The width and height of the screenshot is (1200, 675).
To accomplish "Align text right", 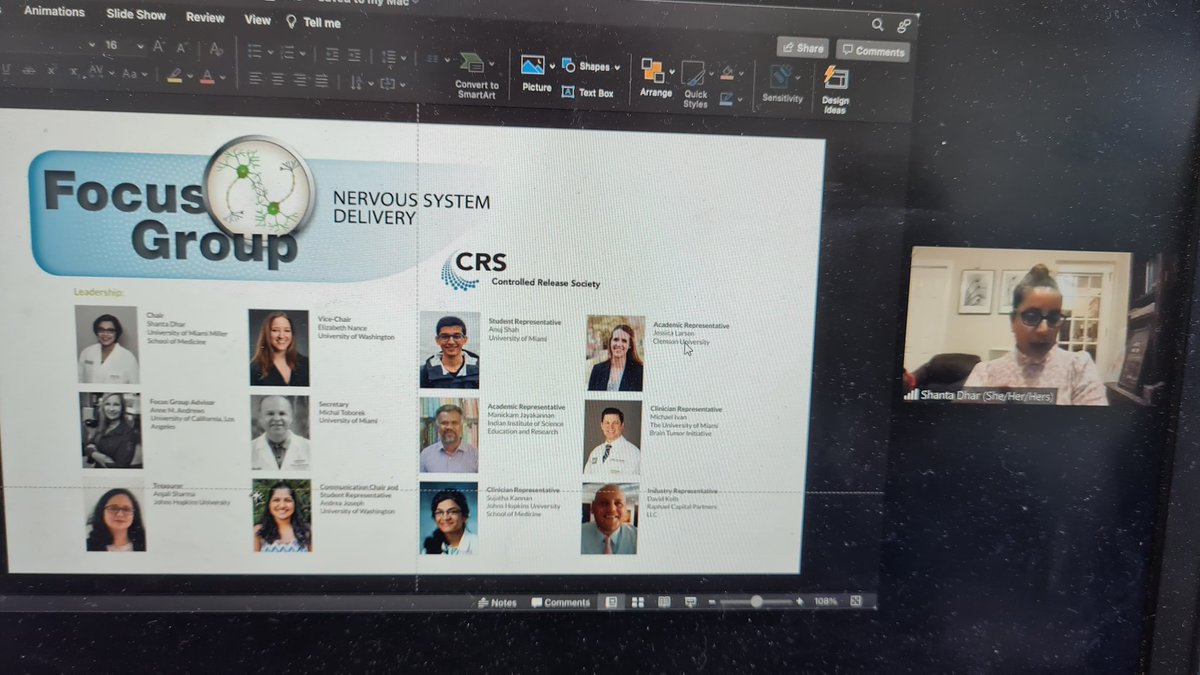I will (x=299, y=79).
